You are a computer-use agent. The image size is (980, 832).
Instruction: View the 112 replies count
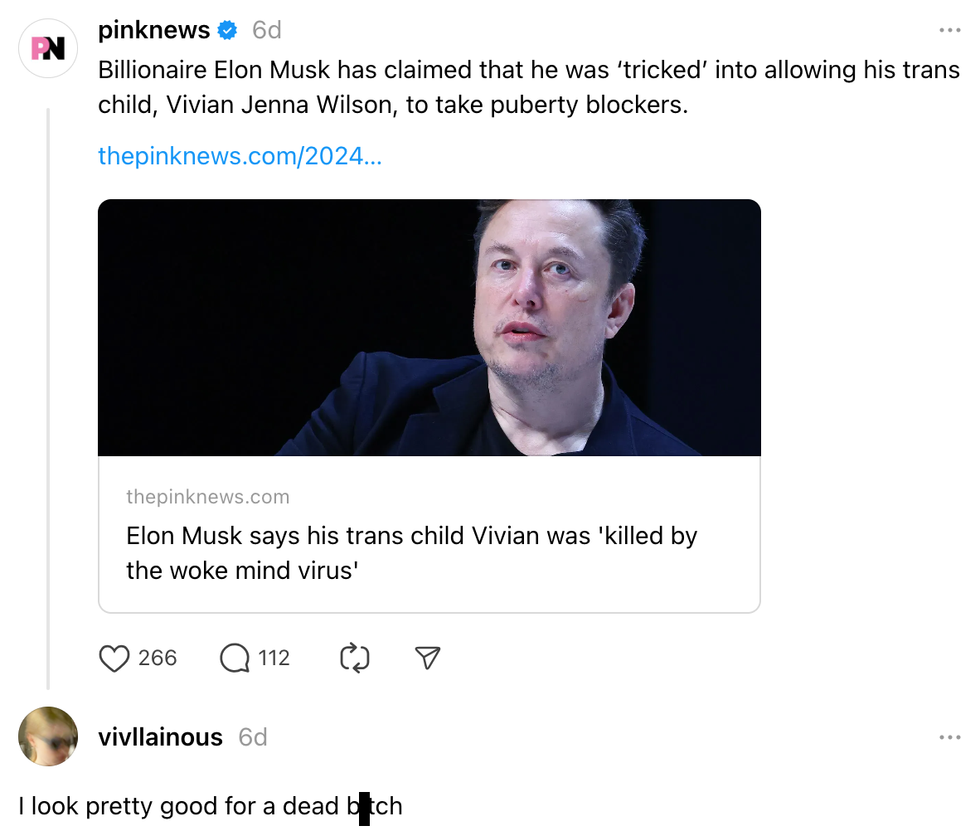click(x=274, y=658)
